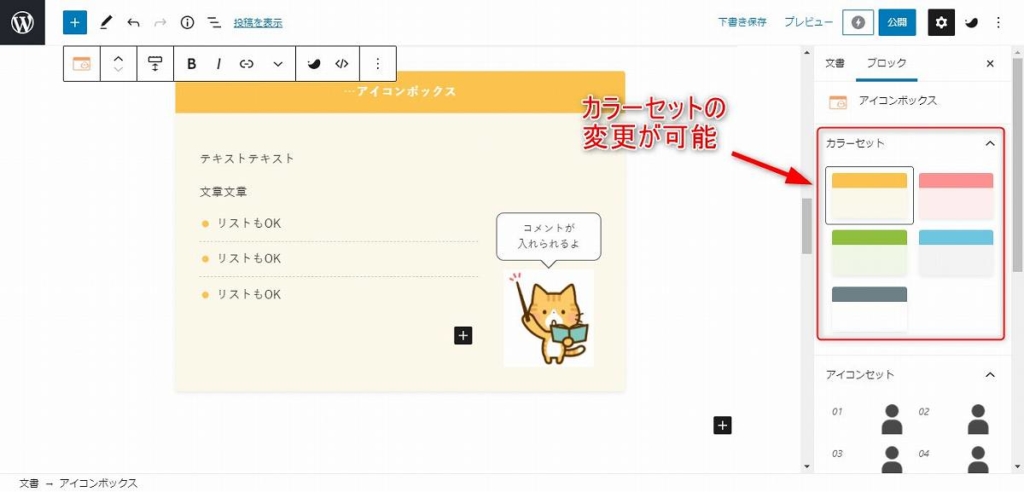The width and height of the screenshot is (1024, 492).
Task: Collapse the カラーセット panel
Action: click(x=990, y=143)
